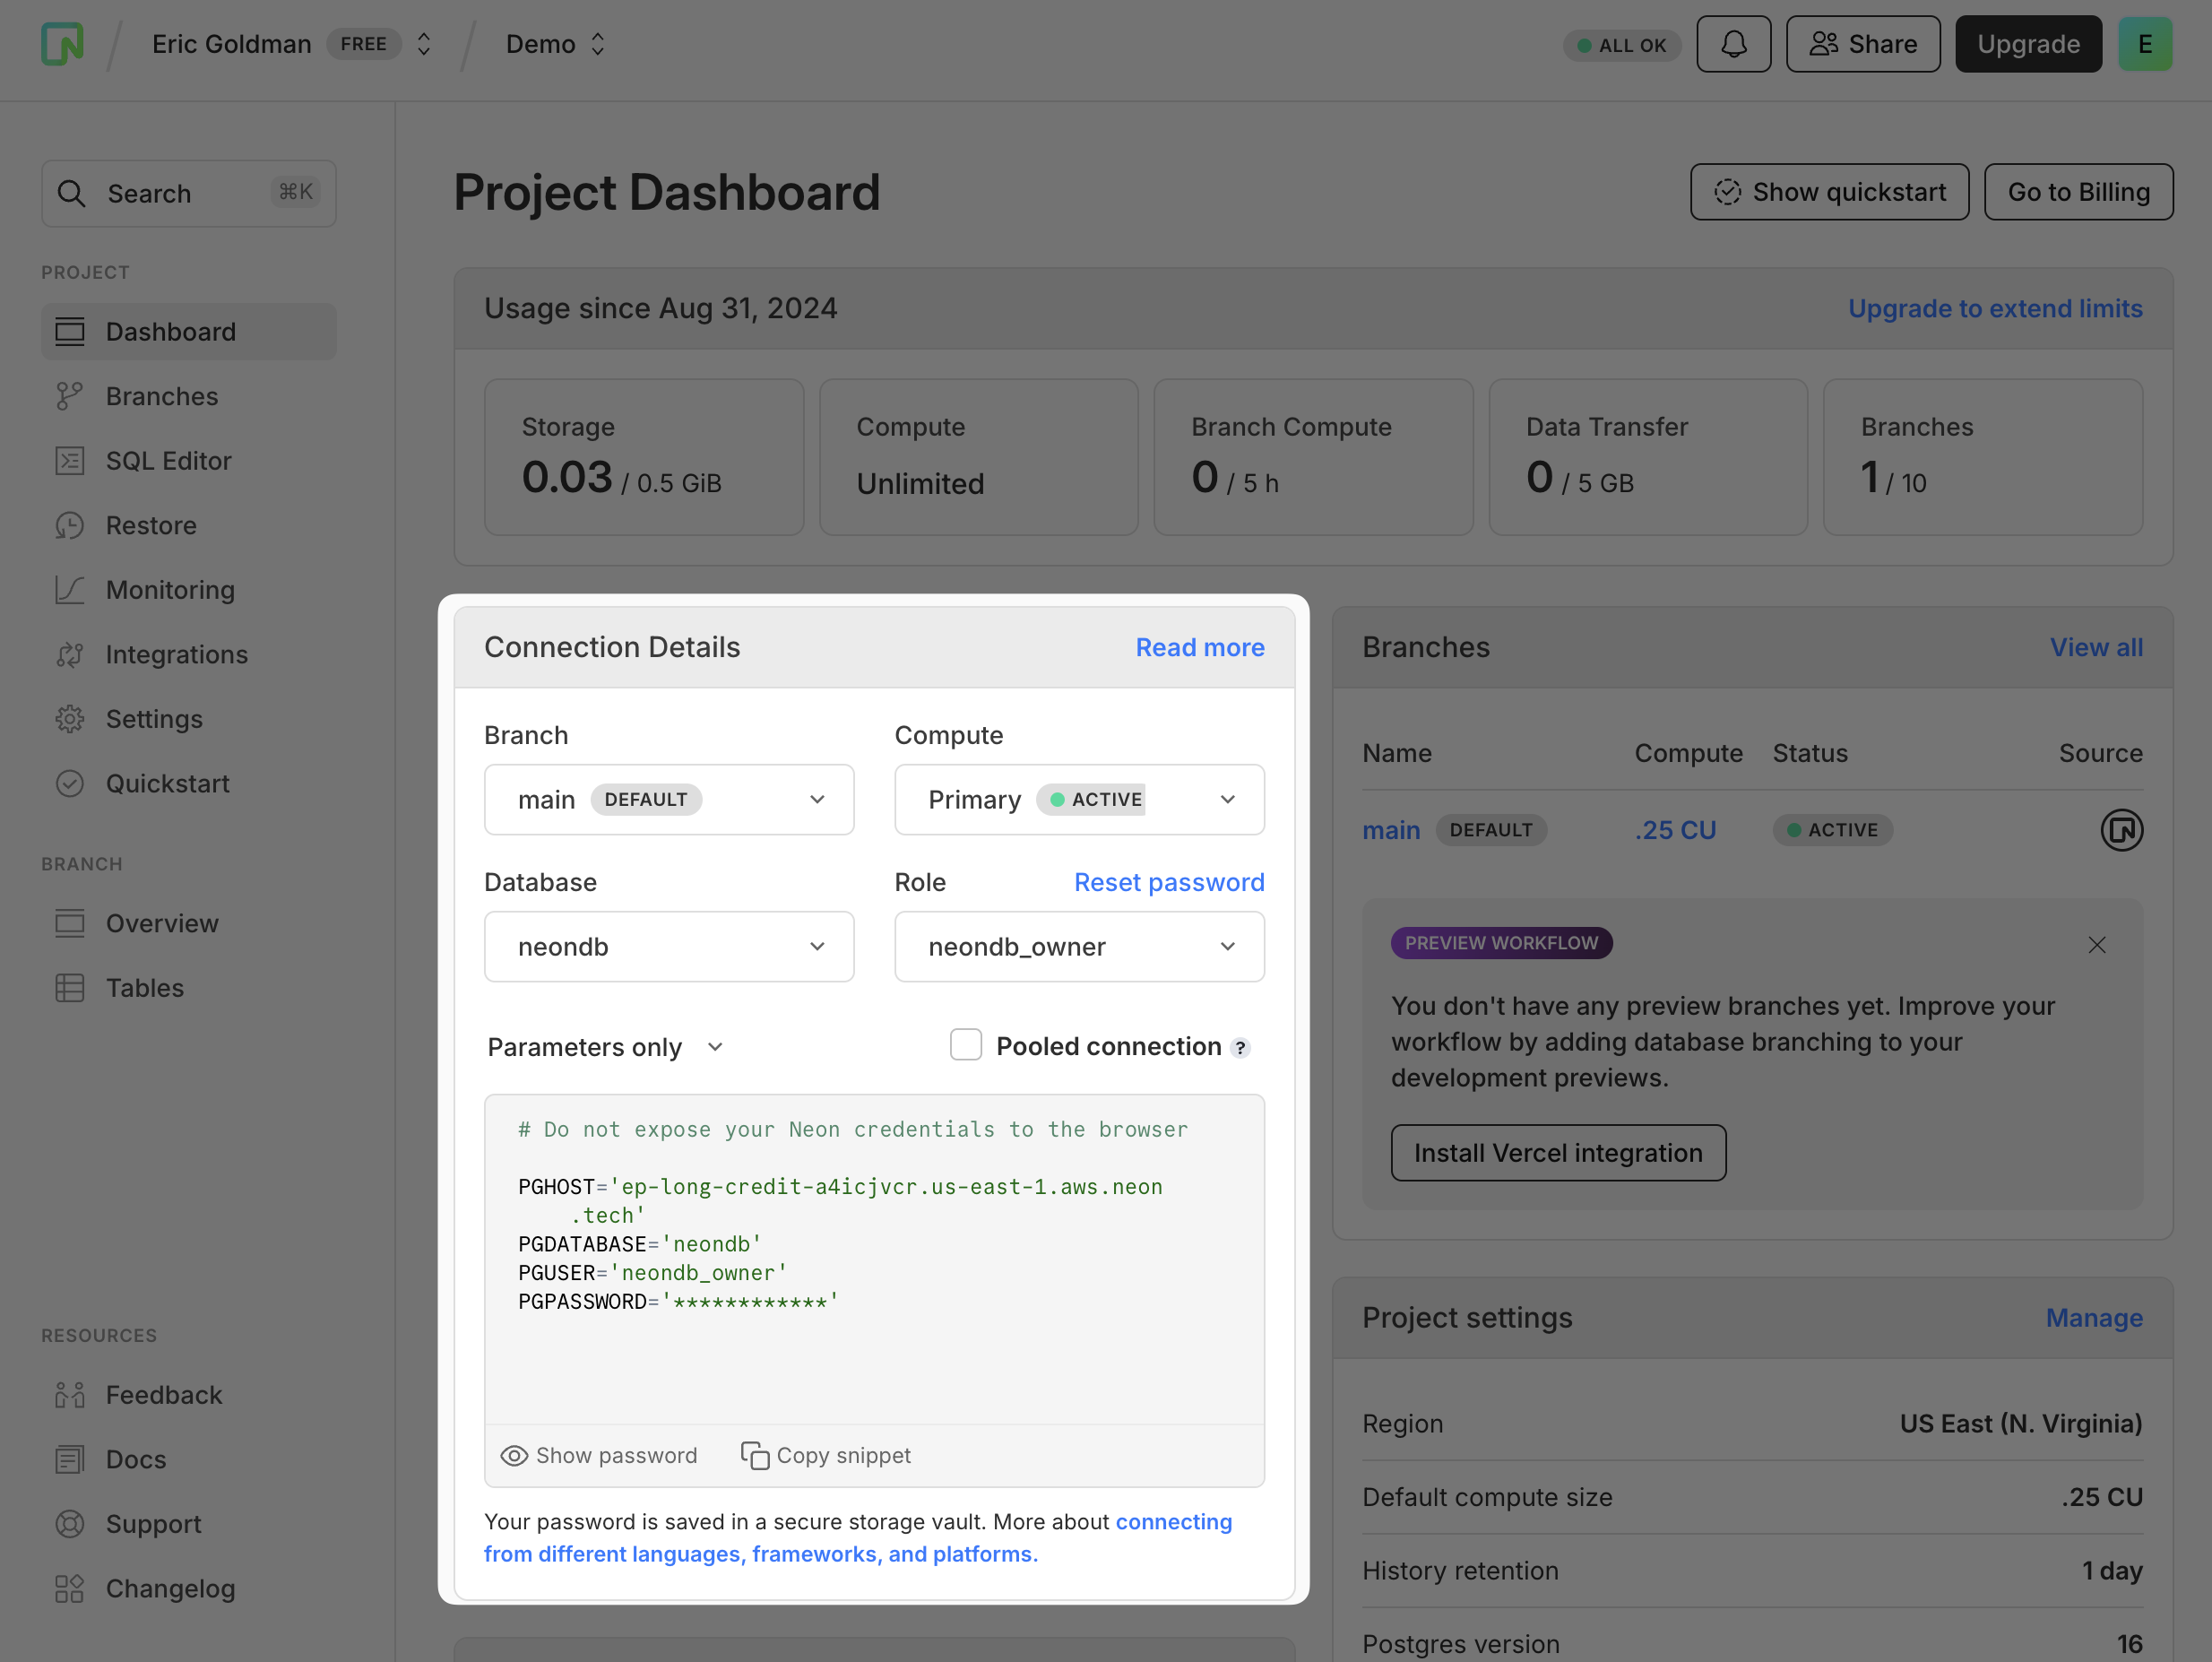Click the pooled connection help question mark
The width and height of the screenshot is (2212, 1662).
1241,1047
